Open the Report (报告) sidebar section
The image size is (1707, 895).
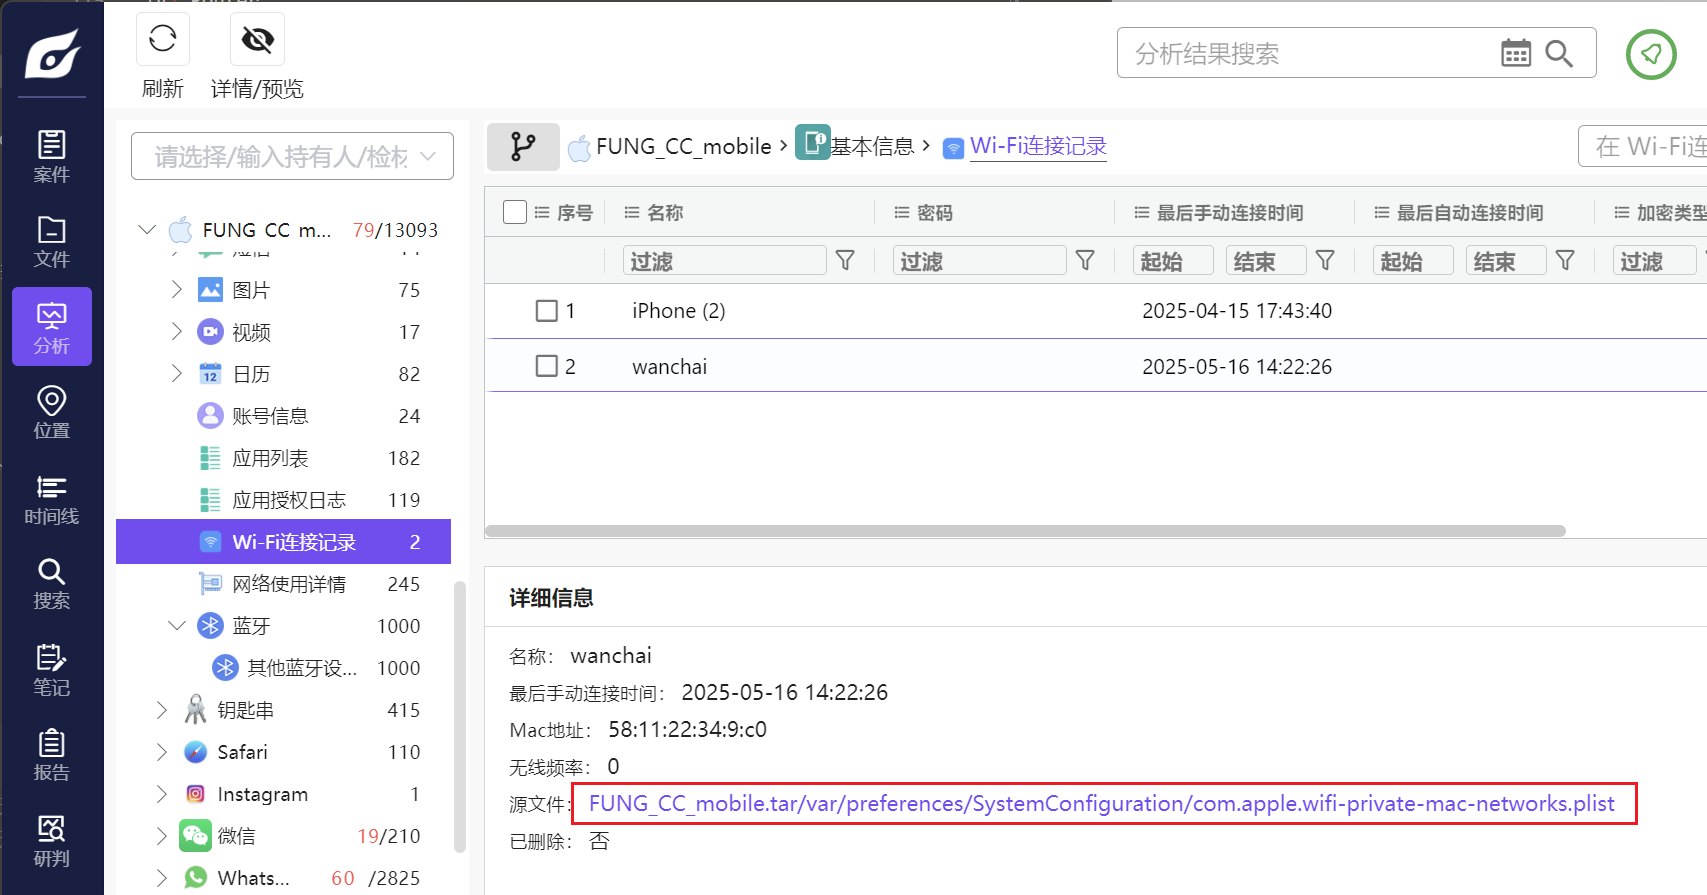(51, 755)
